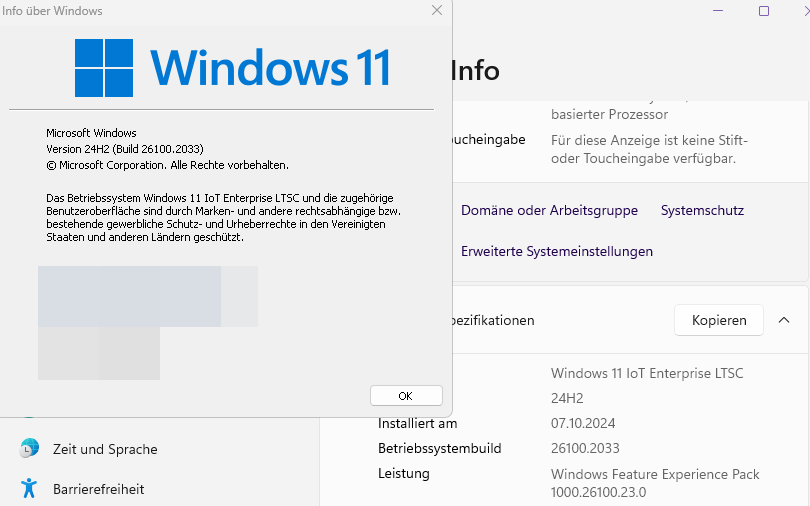
Task: Click the Betriebssystembuild value 26100.2033
Action: [x=585, y=448]
